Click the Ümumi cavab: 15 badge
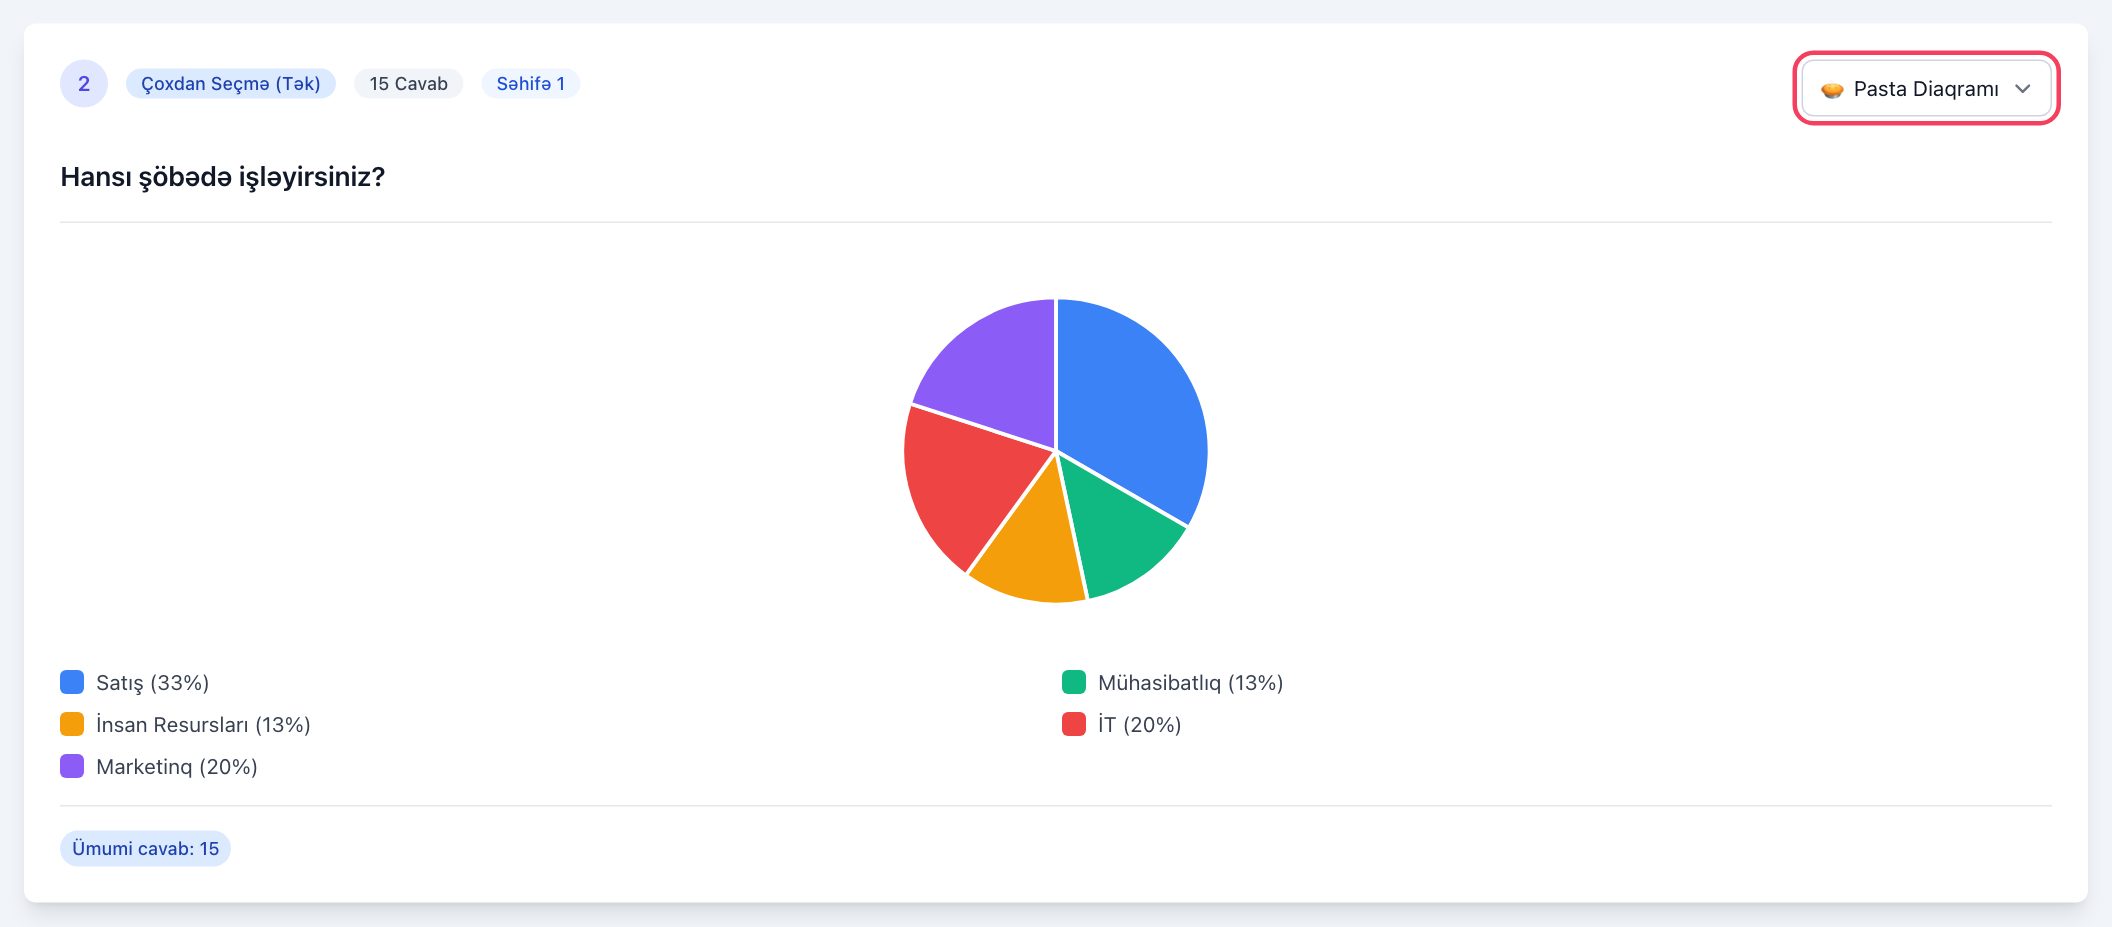The width and height of the screenshot is (2112, 927). coord(146,848)
